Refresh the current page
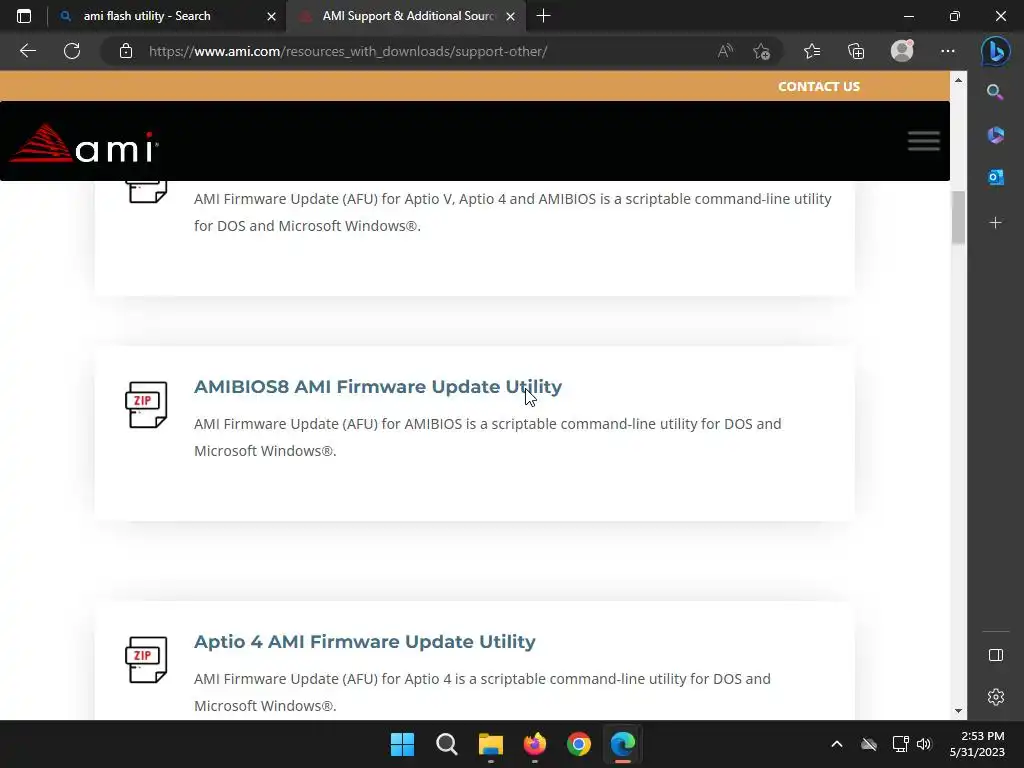1024x768 pixels. (x=72, y=51)
